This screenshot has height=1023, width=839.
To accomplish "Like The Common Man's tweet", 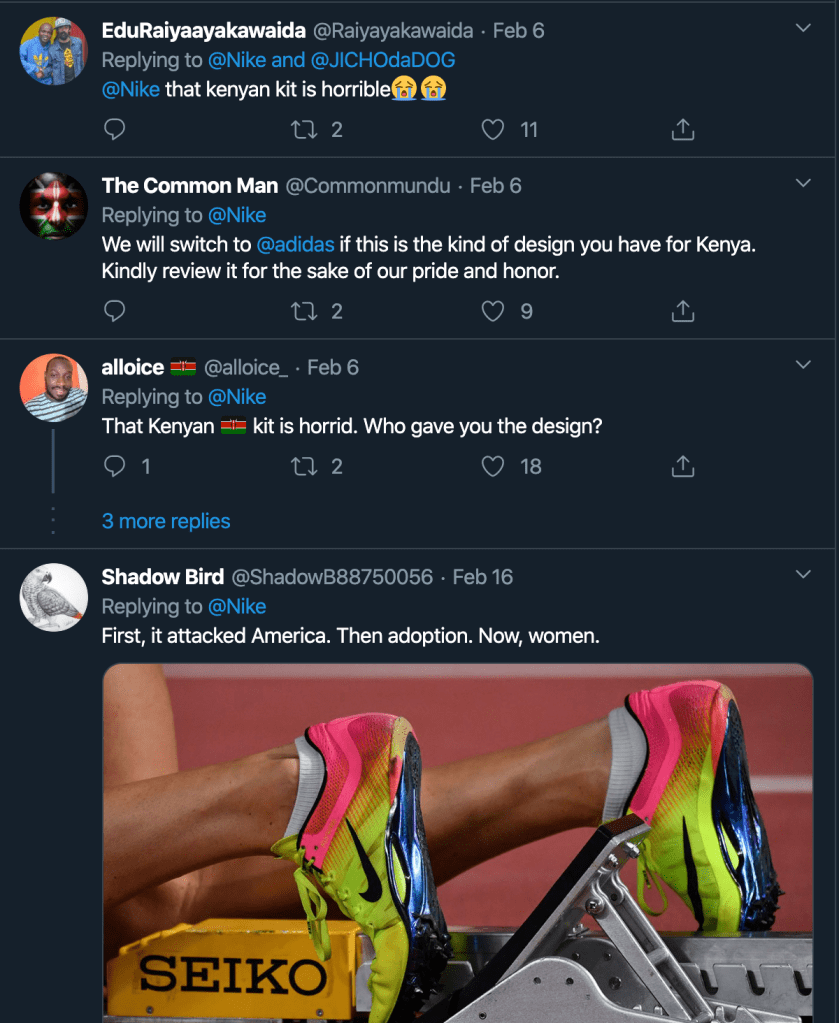I will click(x=493, y=311).
